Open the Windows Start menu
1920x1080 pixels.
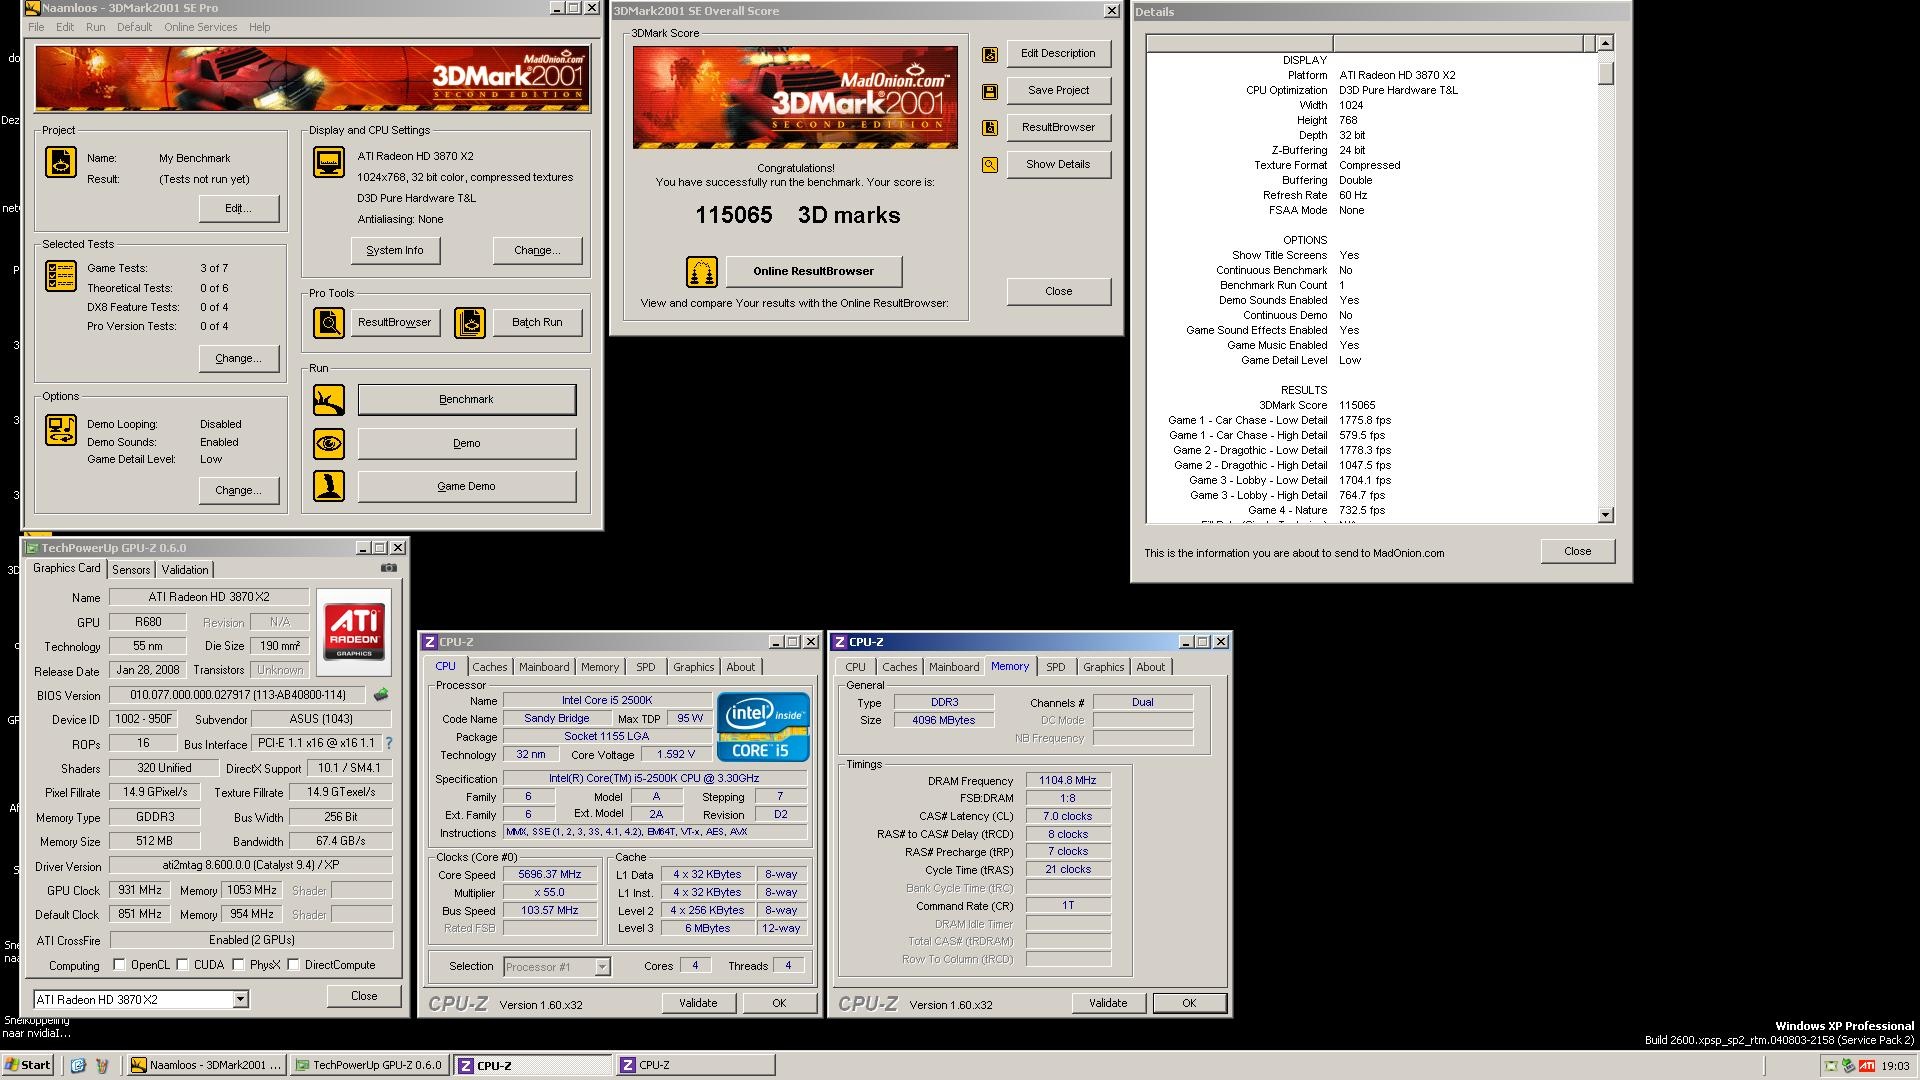coord(27,1065)
